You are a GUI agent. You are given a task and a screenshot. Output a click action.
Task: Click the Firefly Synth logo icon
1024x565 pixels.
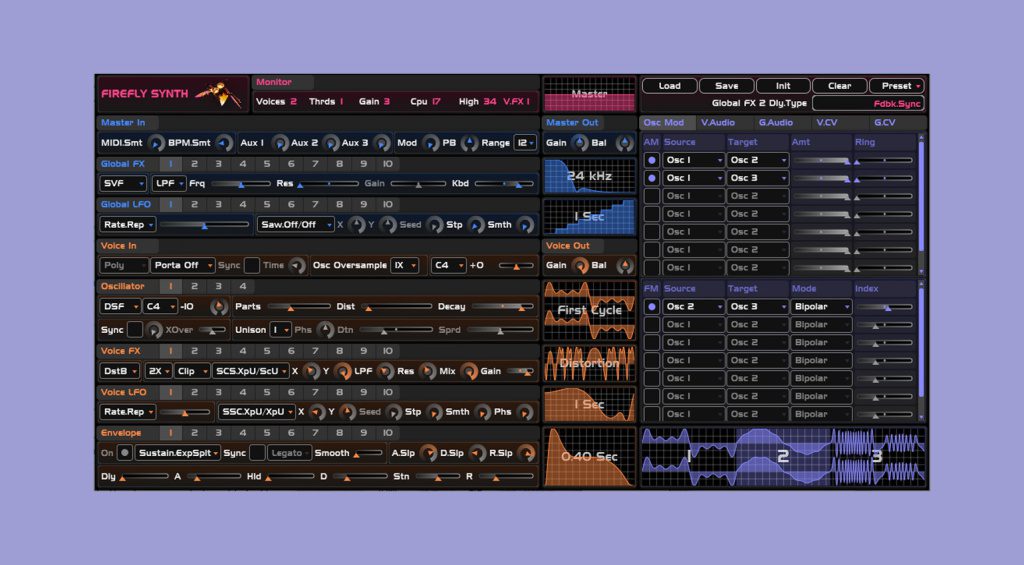pyautogui.click(x=217, y=94)
